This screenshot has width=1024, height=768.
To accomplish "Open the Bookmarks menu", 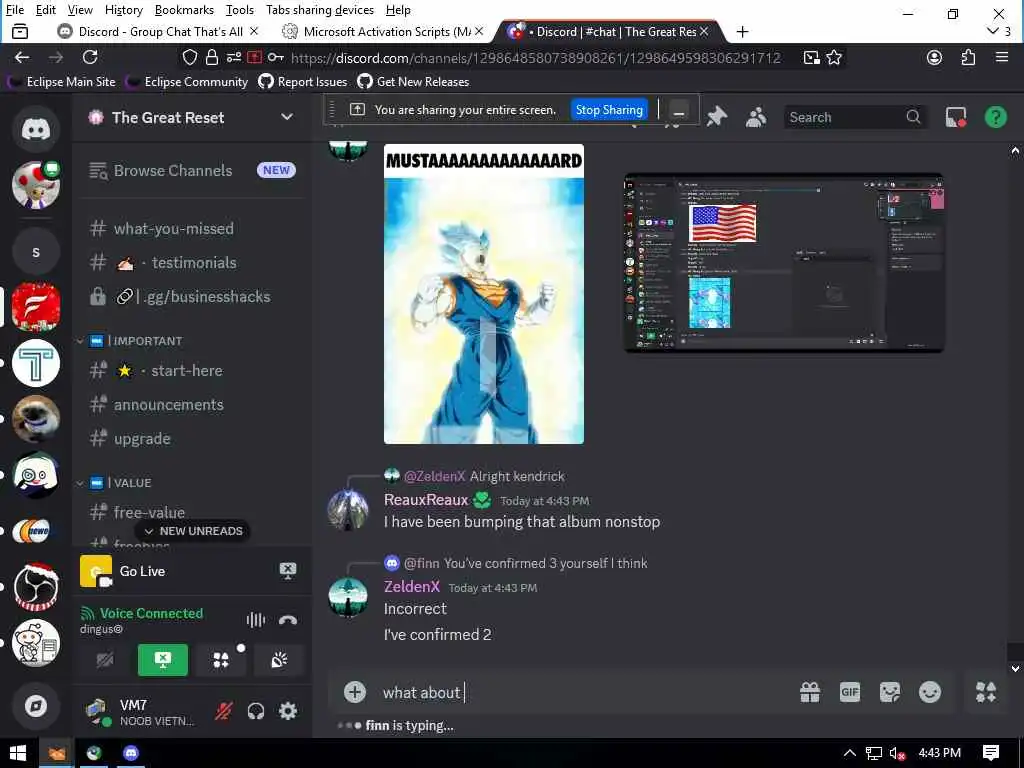I will click(x=184, y=10).
